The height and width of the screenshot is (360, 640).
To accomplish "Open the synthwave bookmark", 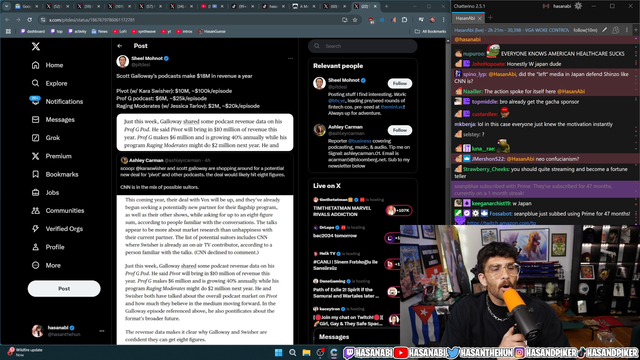I will point(144,31).
